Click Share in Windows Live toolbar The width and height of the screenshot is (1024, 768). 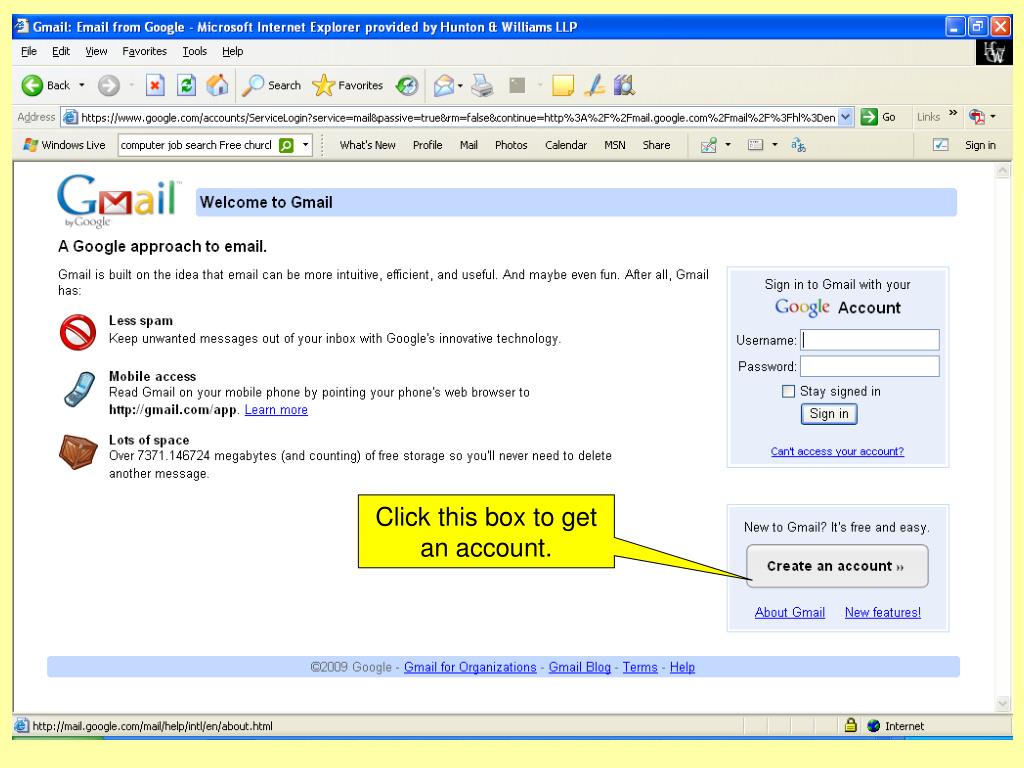point(656,145)
